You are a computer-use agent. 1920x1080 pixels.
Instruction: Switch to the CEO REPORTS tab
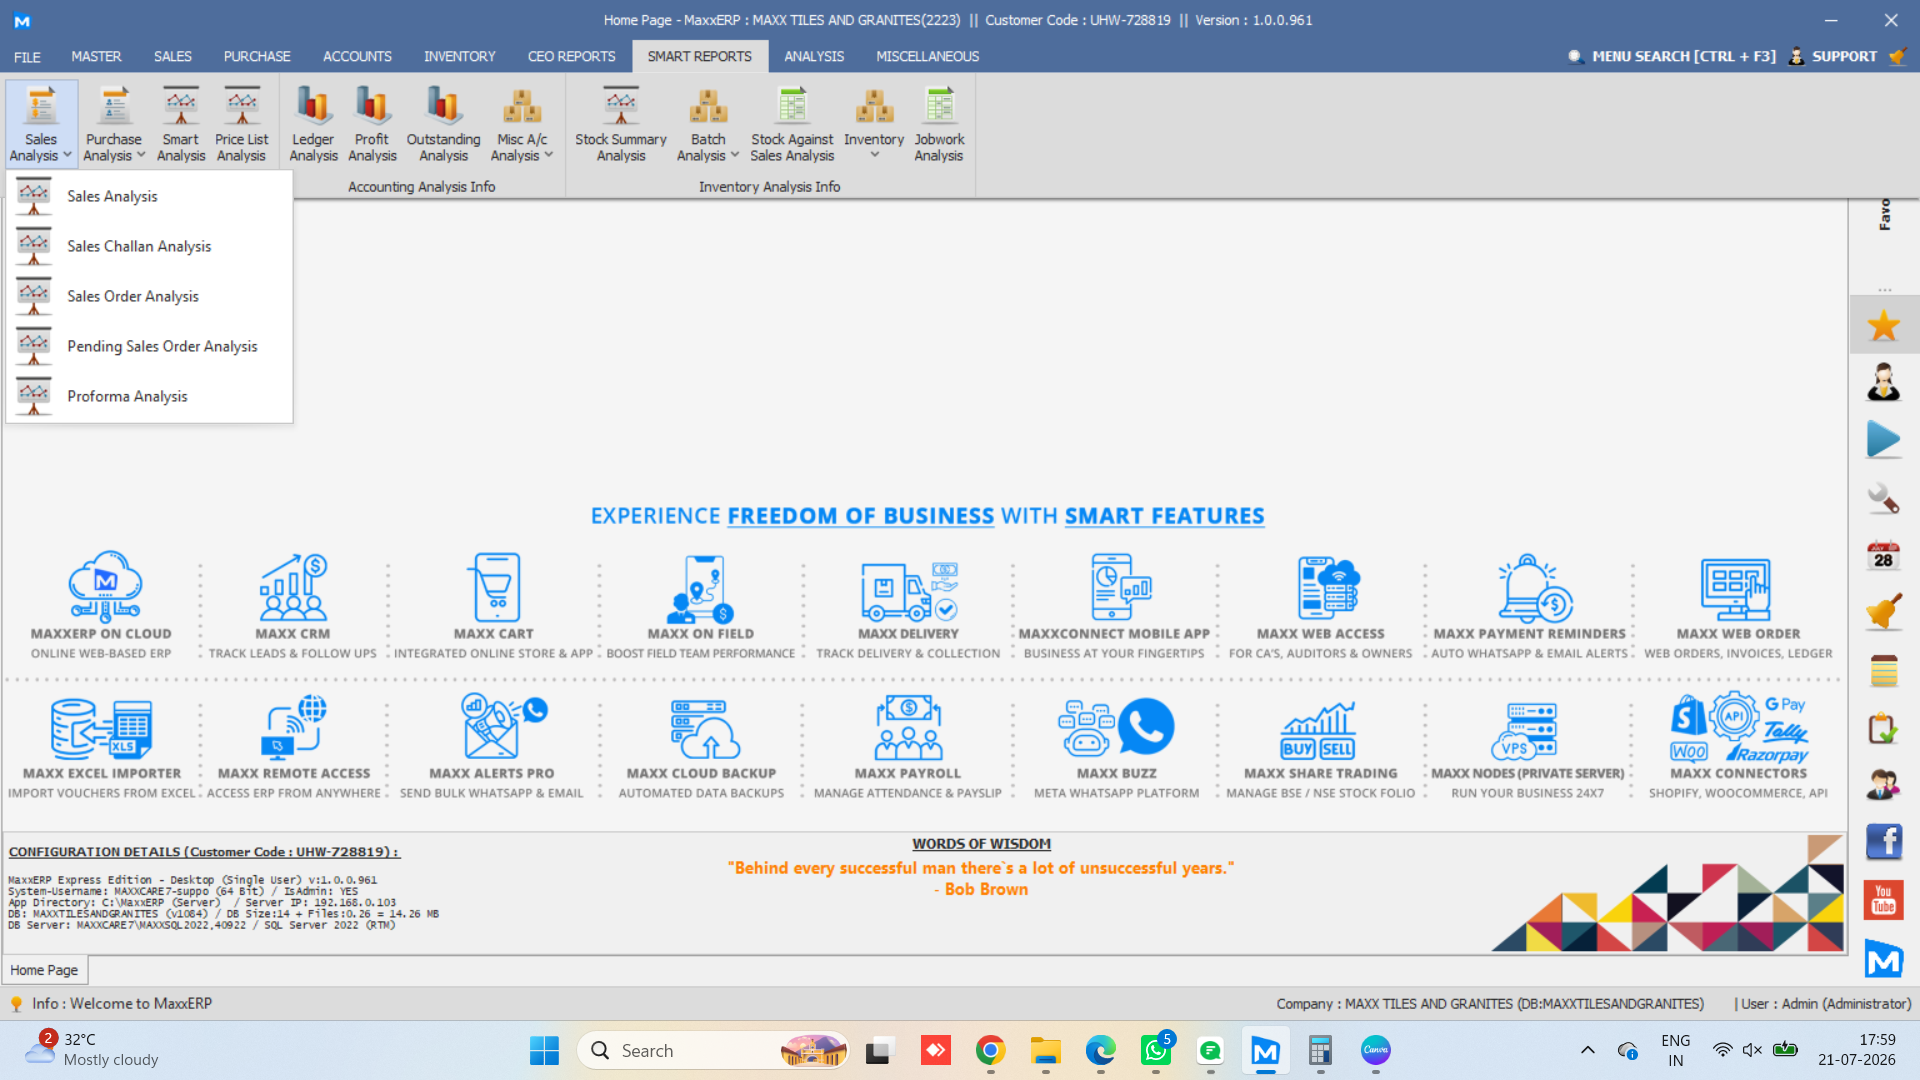pos(571,57)
